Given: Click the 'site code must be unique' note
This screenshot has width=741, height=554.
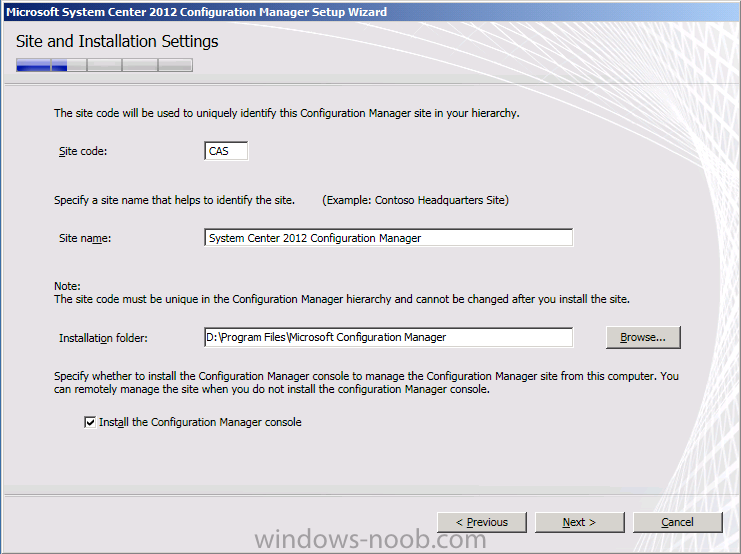Looking at the screenshot, I should tap(342, 299).
